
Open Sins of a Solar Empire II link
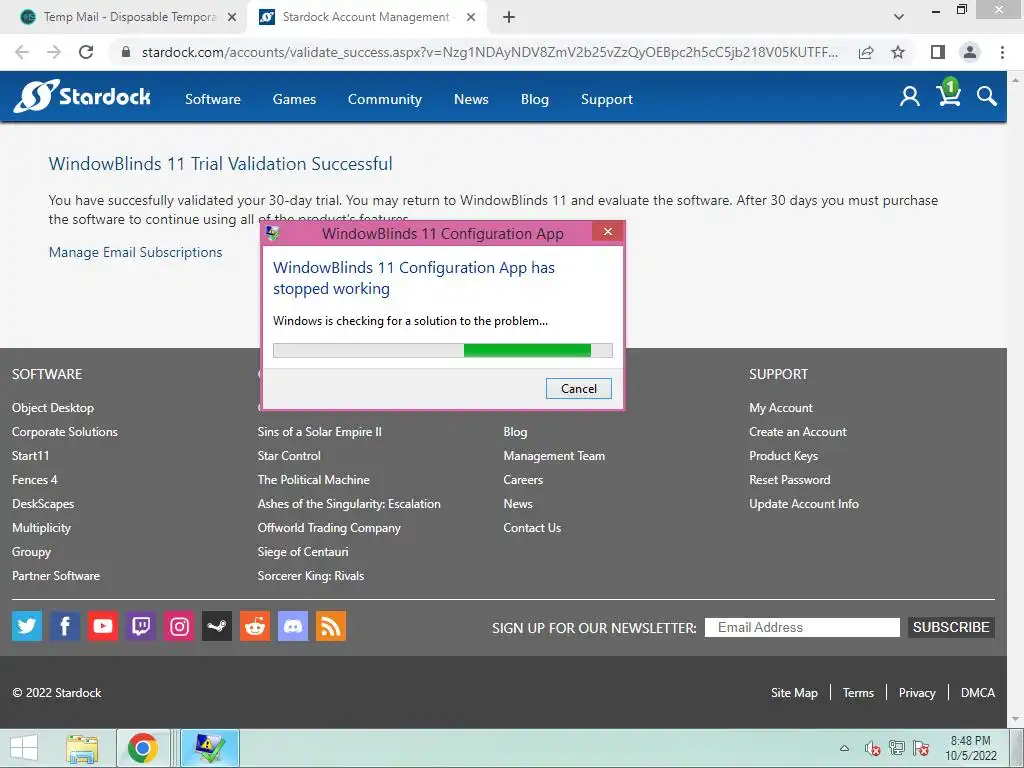tap(319, 432)
